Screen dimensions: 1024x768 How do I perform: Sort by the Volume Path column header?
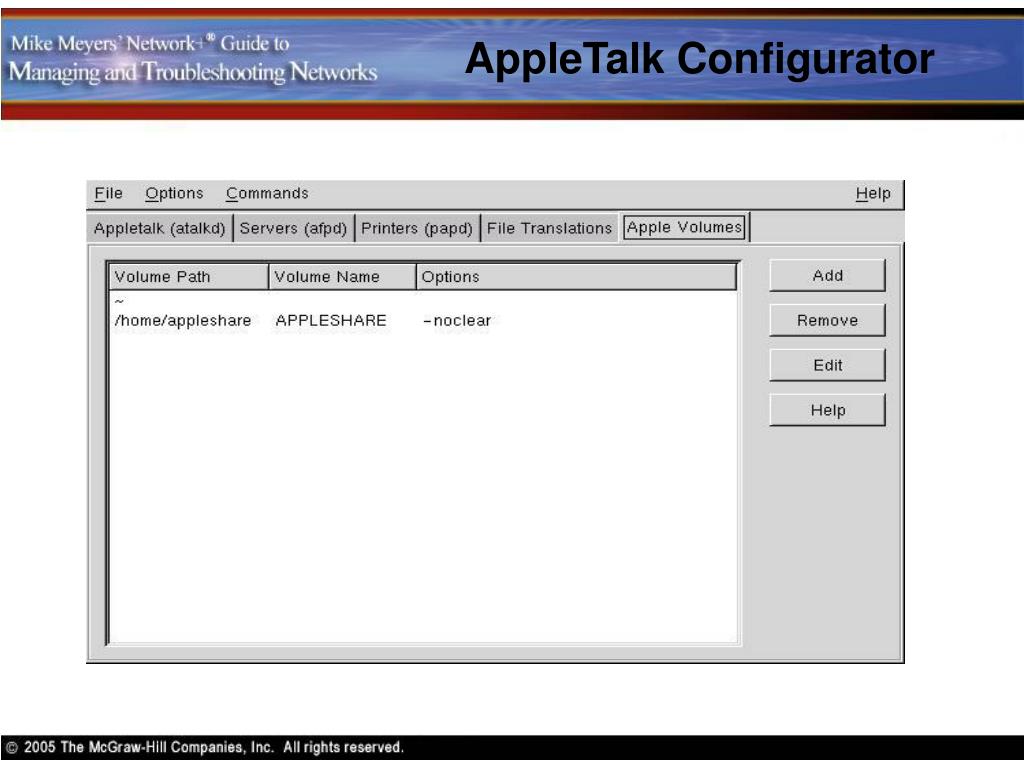(x=189, y=277)
